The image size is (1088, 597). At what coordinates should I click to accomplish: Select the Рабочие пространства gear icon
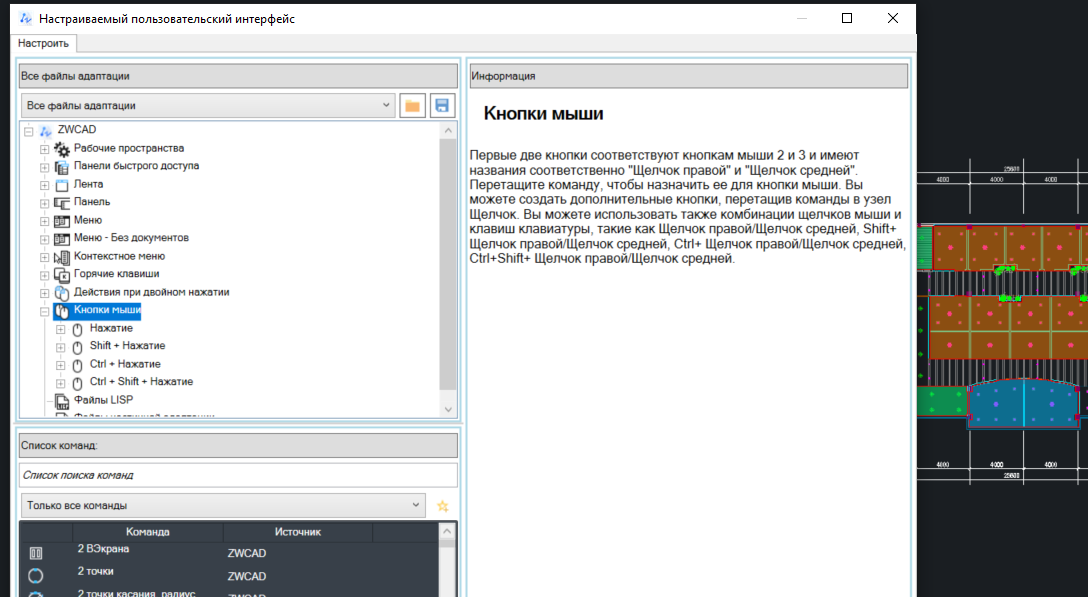point(61,149)
